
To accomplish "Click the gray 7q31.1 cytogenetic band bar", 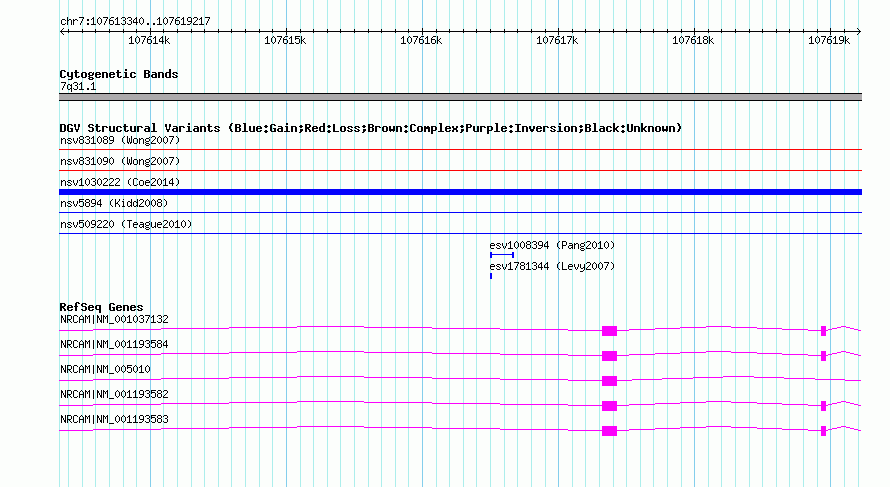I will [x=460, y=97].
